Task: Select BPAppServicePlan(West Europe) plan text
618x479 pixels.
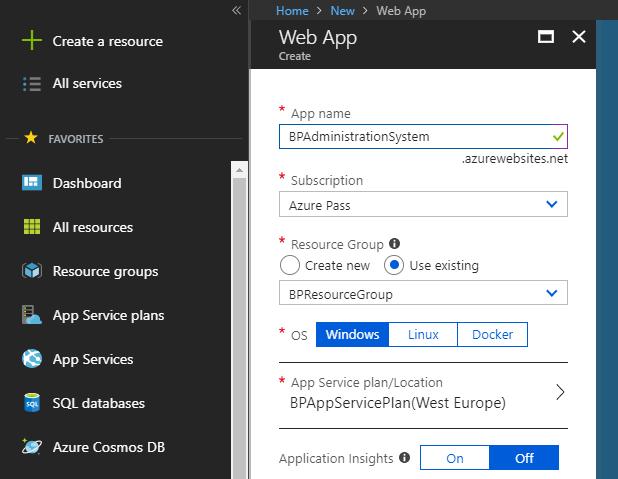Action: point(398,403)
